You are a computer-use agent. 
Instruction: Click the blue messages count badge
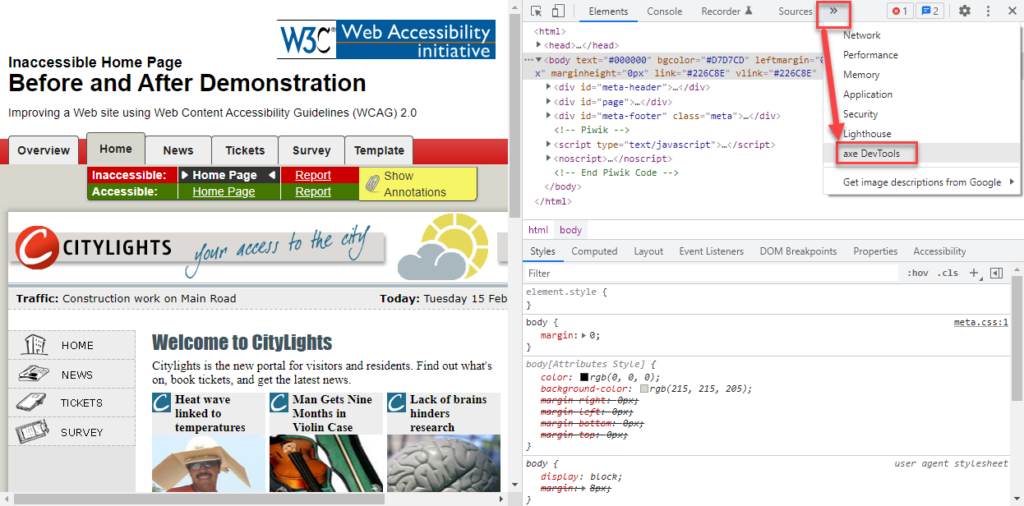click(x=930, y=11)
